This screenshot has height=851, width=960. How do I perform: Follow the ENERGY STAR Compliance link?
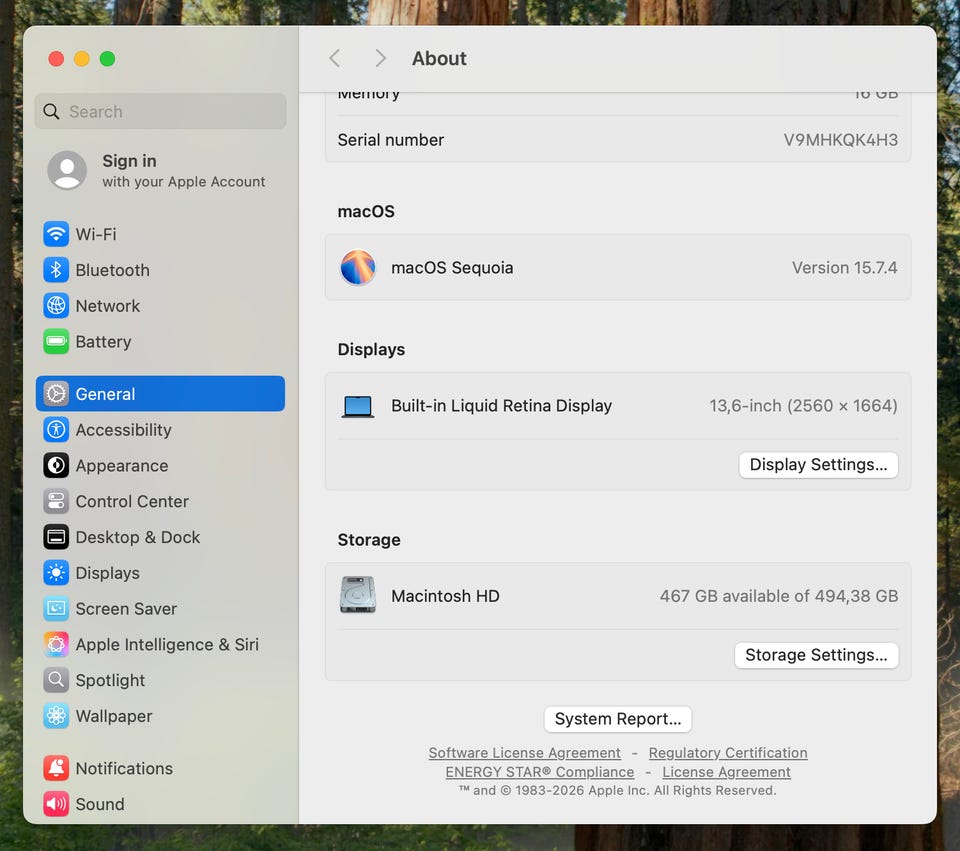[x=539, y=772]
